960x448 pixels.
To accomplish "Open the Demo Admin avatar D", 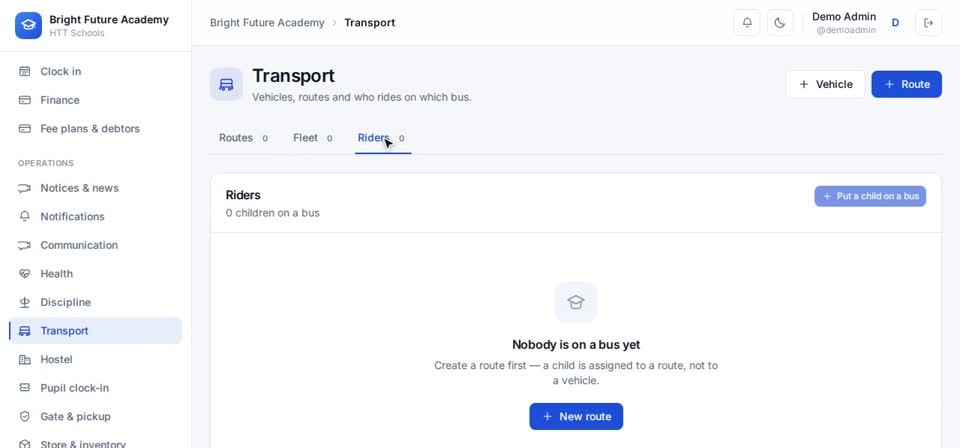I will [895, 23].
